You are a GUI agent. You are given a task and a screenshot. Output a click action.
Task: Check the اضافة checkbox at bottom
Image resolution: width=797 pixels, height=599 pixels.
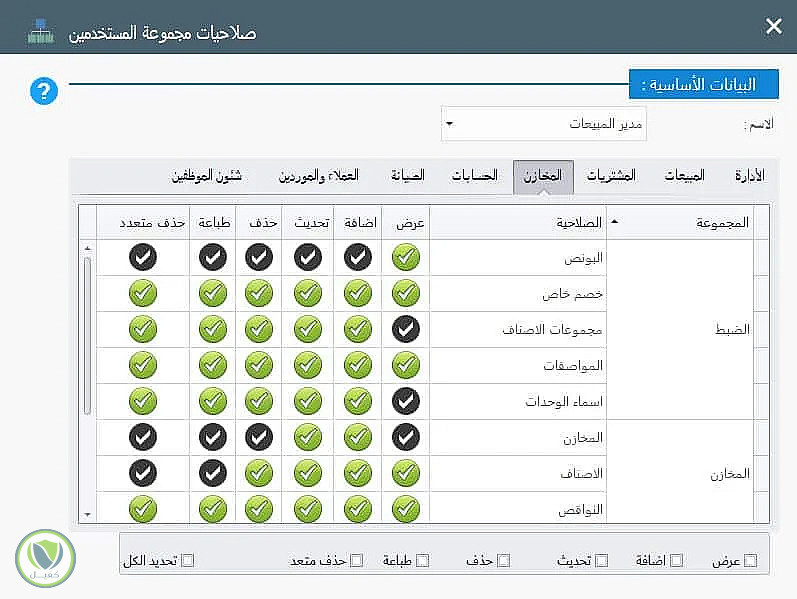pyautogui.click(x=677, y=560)
